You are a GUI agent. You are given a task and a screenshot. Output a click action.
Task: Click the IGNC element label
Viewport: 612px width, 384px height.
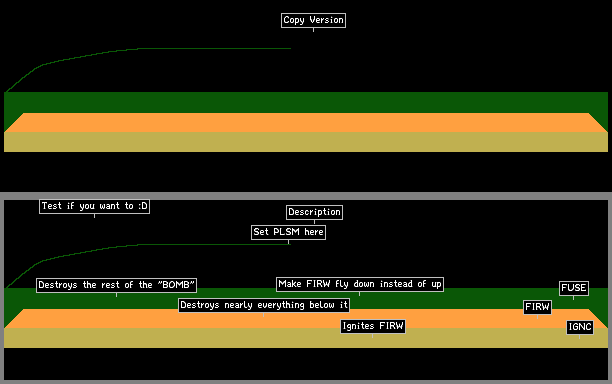(x=580, y=327)
